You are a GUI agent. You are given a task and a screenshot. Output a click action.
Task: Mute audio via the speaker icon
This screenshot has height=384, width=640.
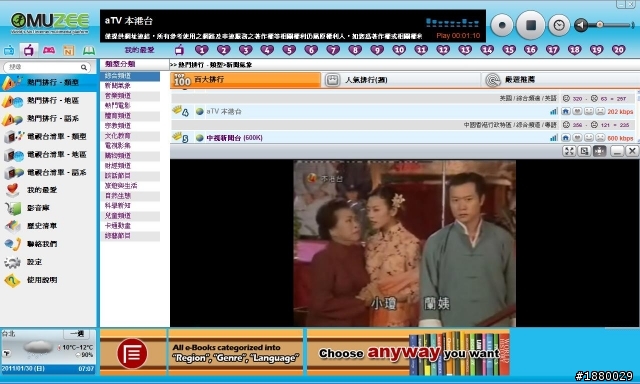[x=581, y=25]
